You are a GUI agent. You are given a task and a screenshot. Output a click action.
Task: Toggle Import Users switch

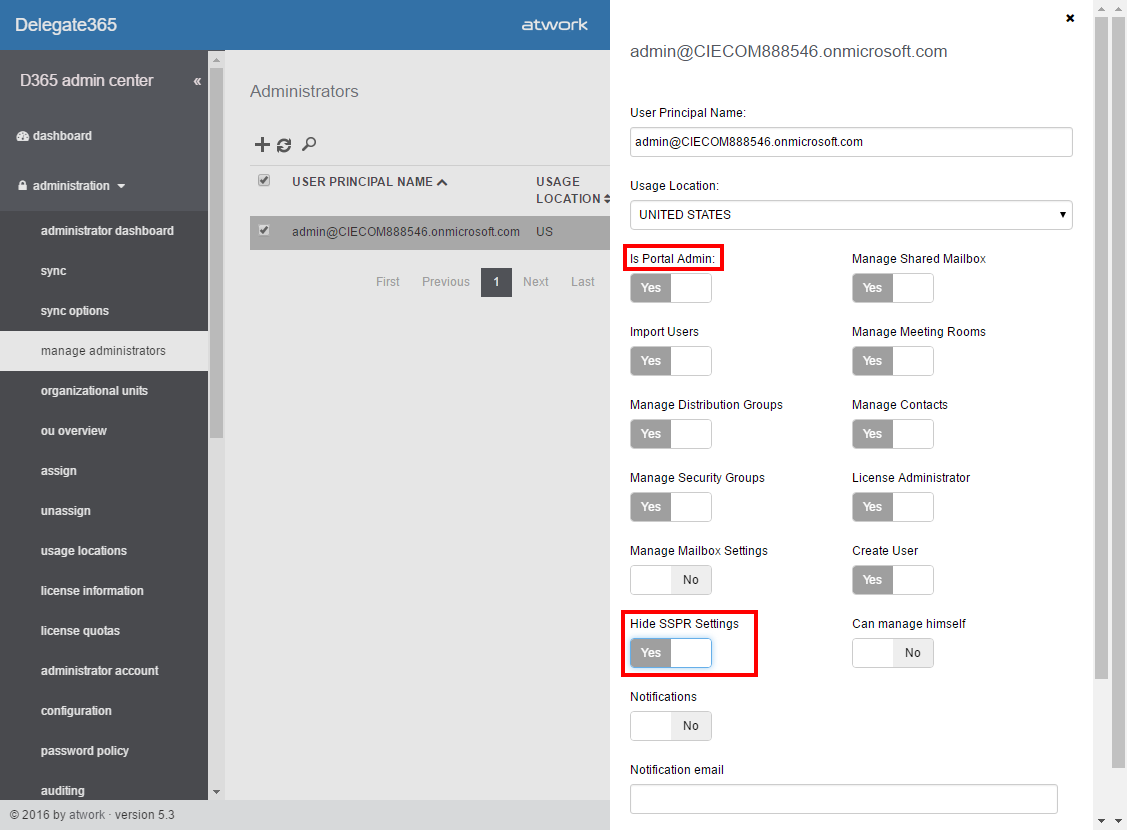(x=671, y=361)
